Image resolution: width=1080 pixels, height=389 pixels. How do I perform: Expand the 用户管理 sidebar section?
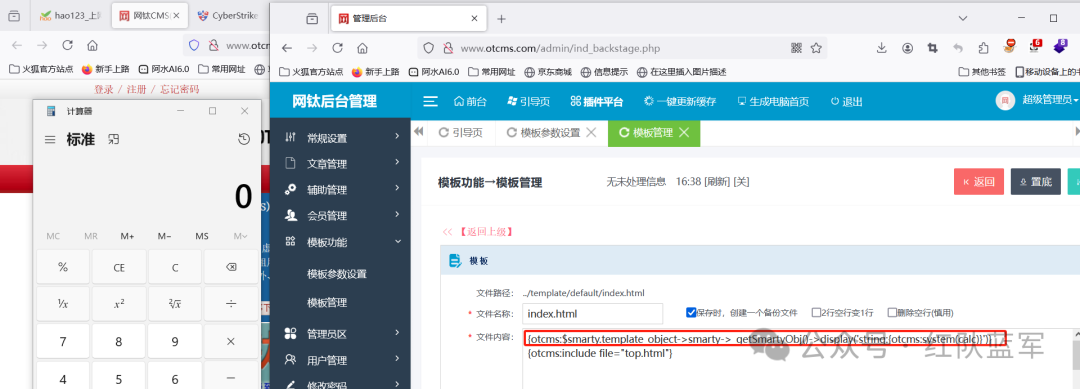point(340,360)
